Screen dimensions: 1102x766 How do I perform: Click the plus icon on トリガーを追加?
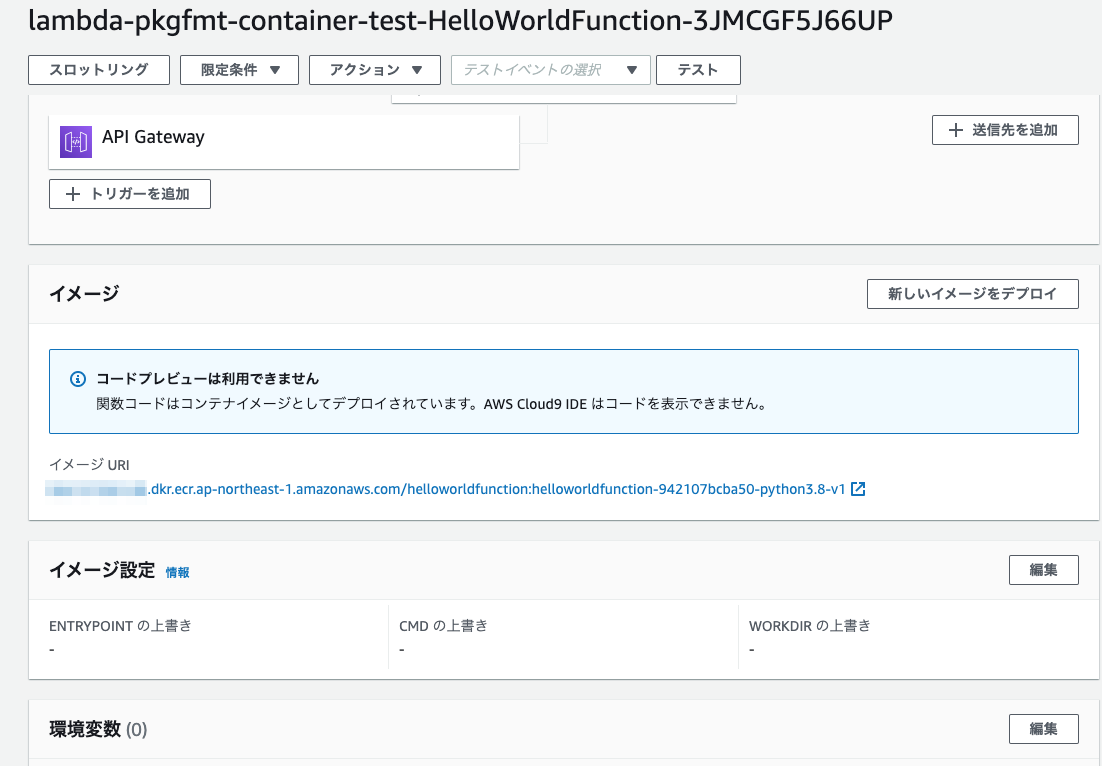point(72,193)
